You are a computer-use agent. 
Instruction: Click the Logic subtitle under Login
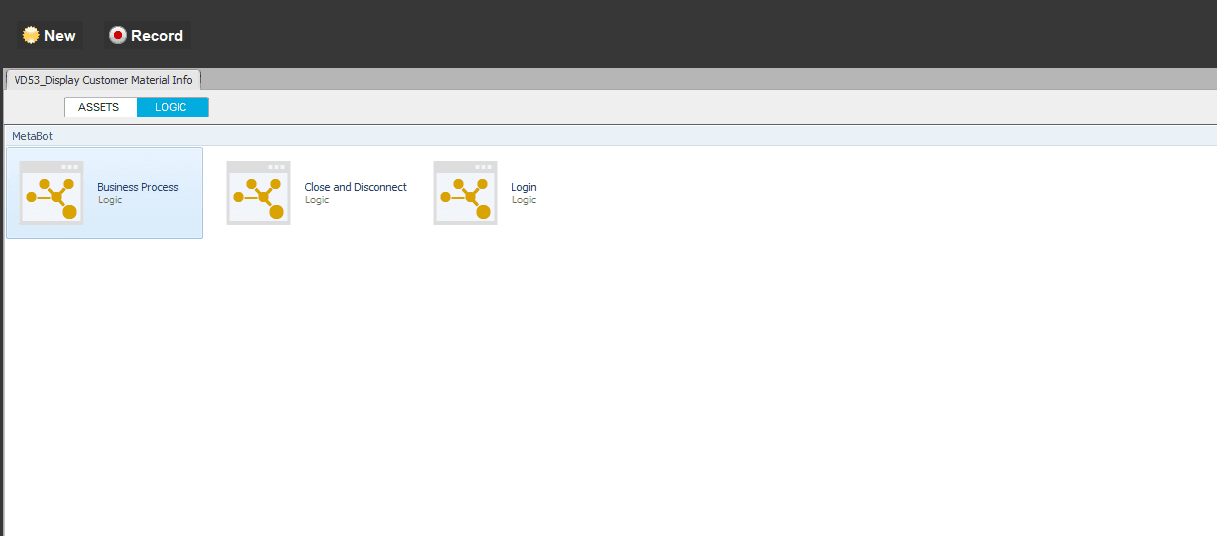tap(524, 200)
